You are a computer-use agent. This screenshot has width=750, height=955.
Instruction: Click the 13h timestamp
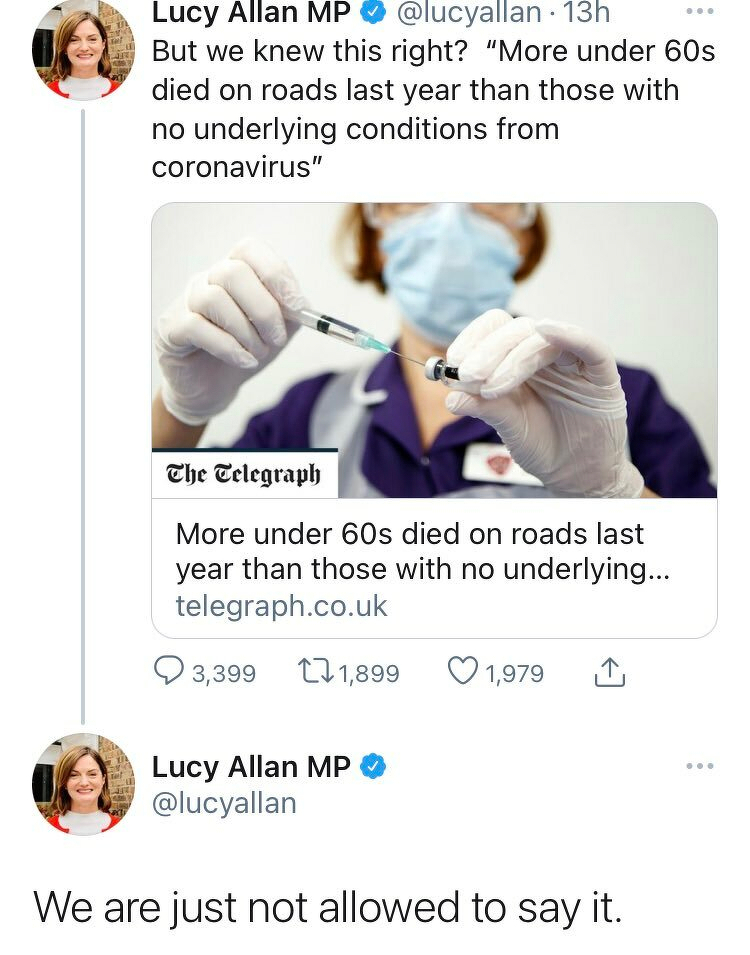586,14
